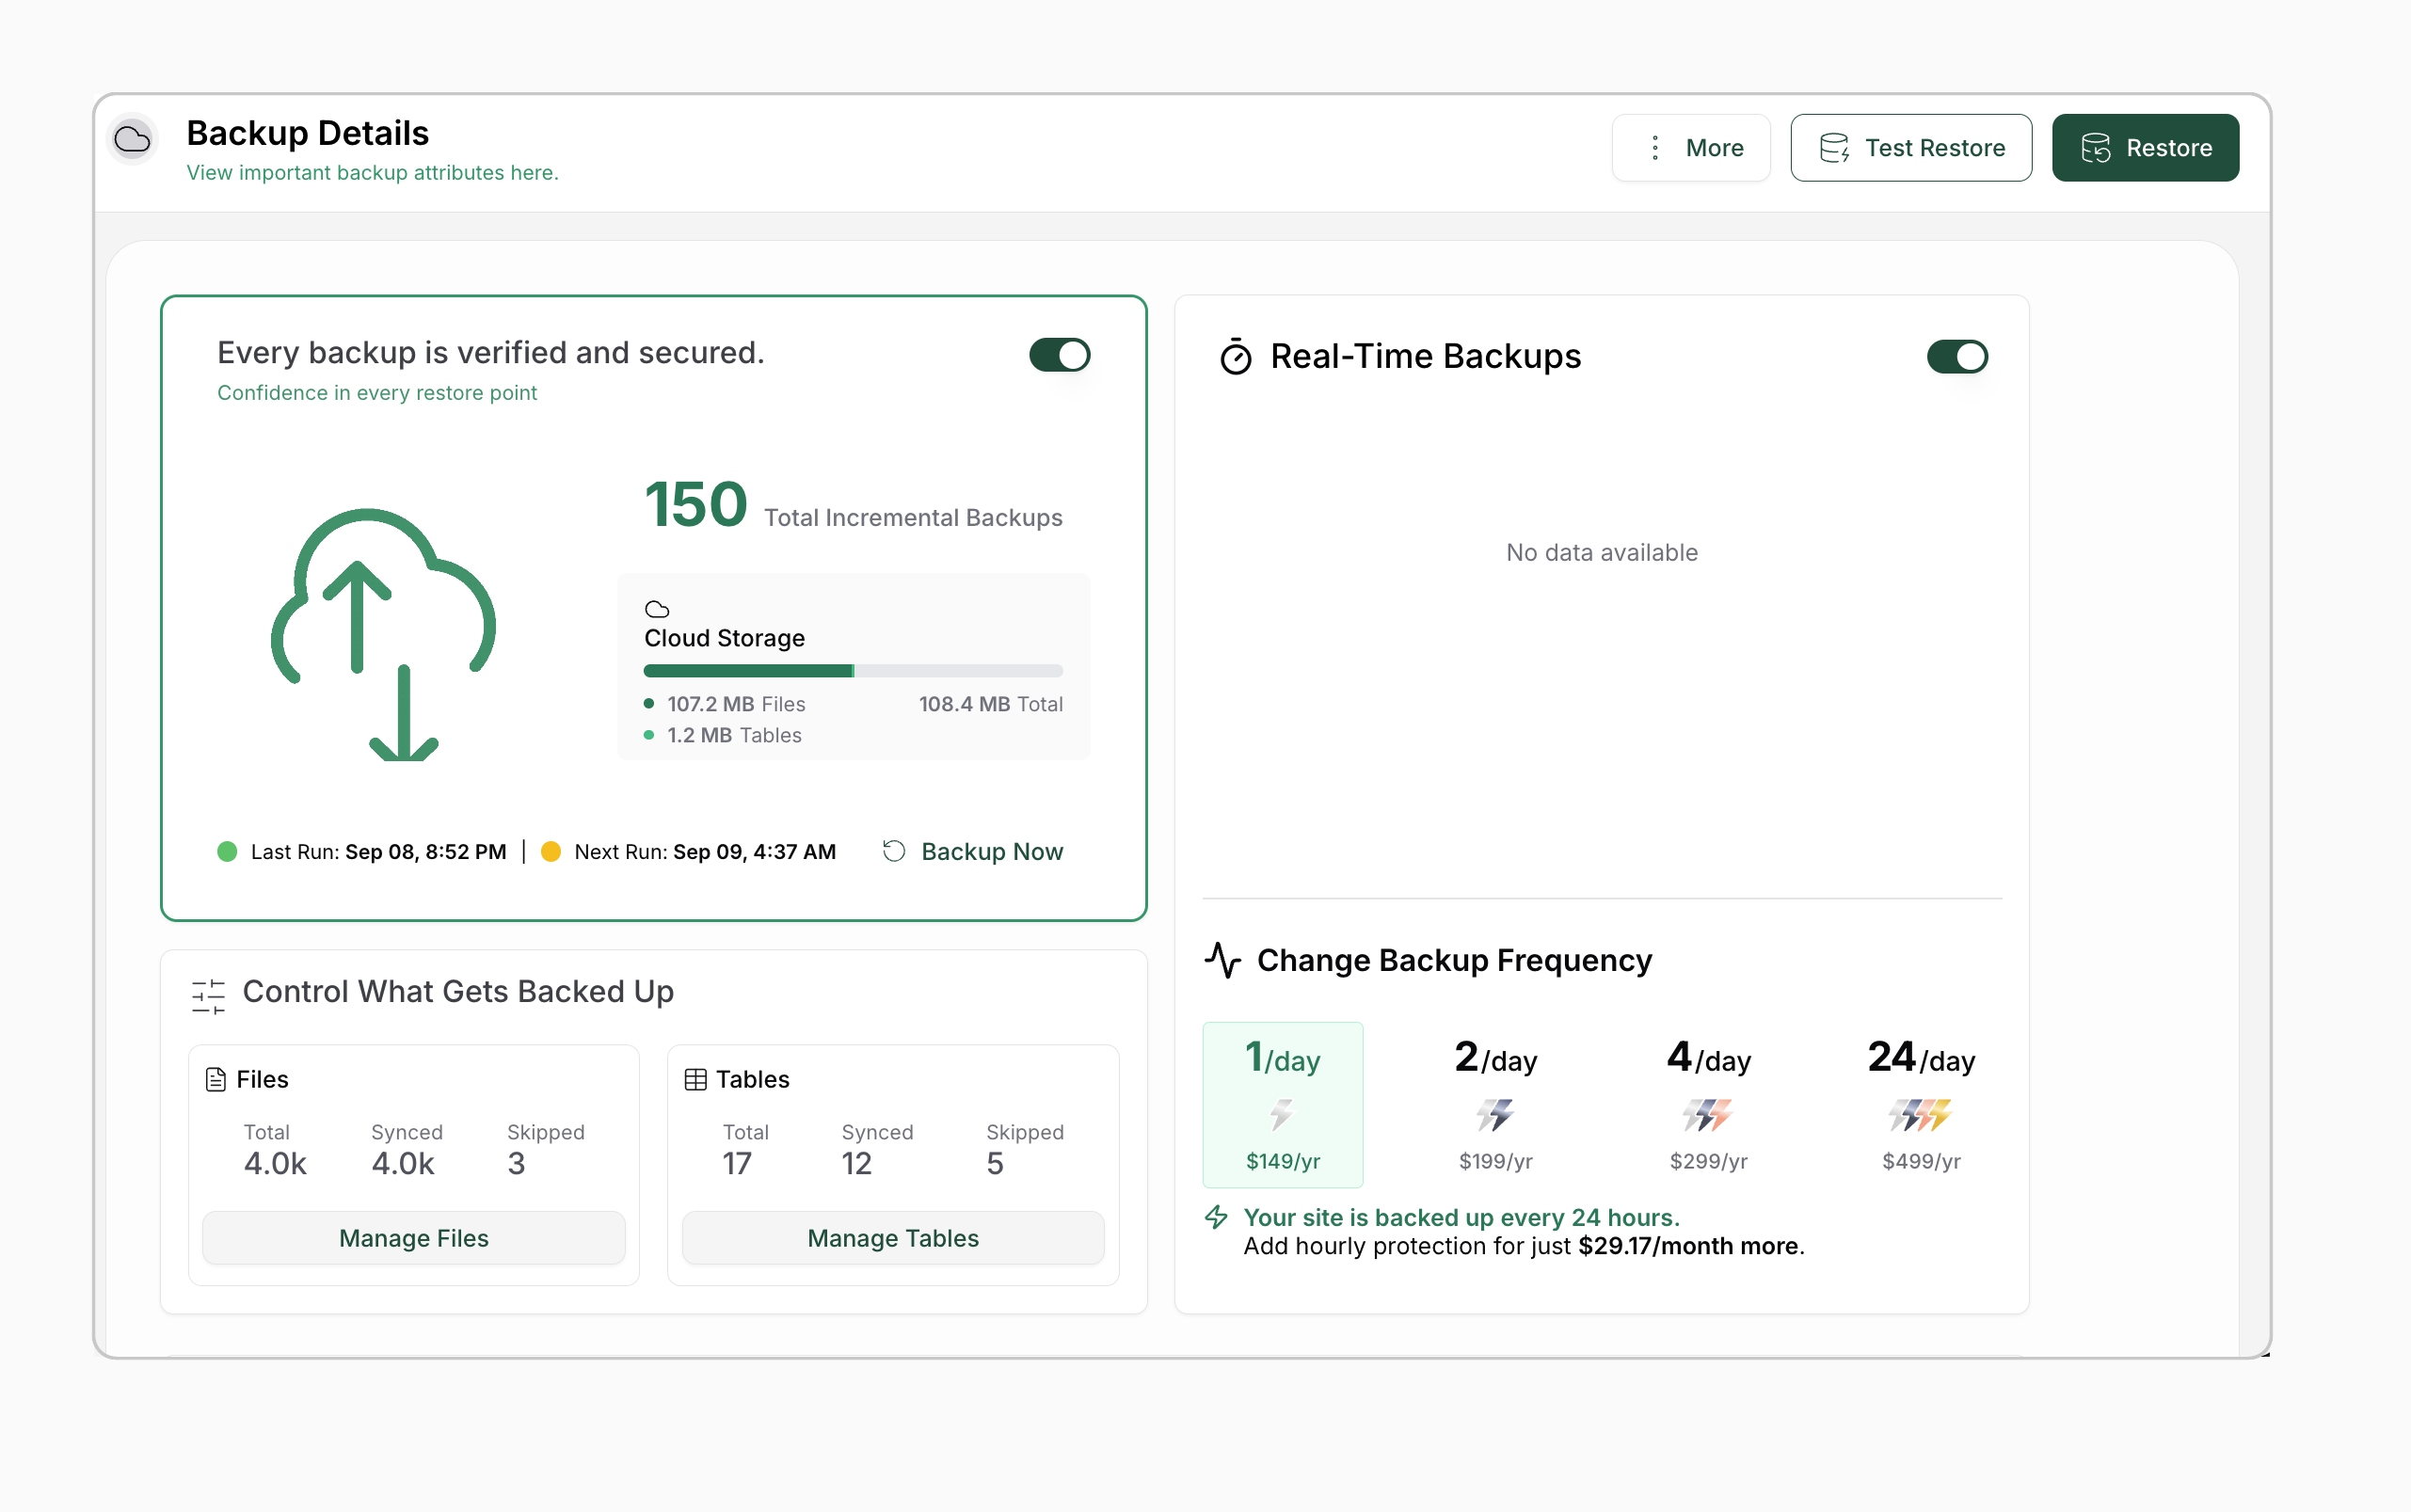
Task: Click 'Confidence in every restore point' subtitle
Action: (x=377, y=393)
